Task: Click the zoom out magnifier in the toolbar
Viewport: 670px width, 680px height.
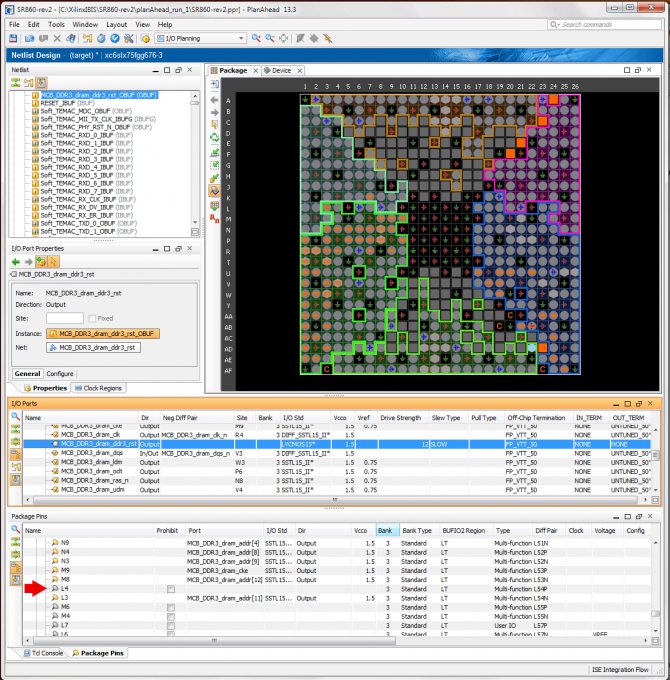Action: pos(270,39)
